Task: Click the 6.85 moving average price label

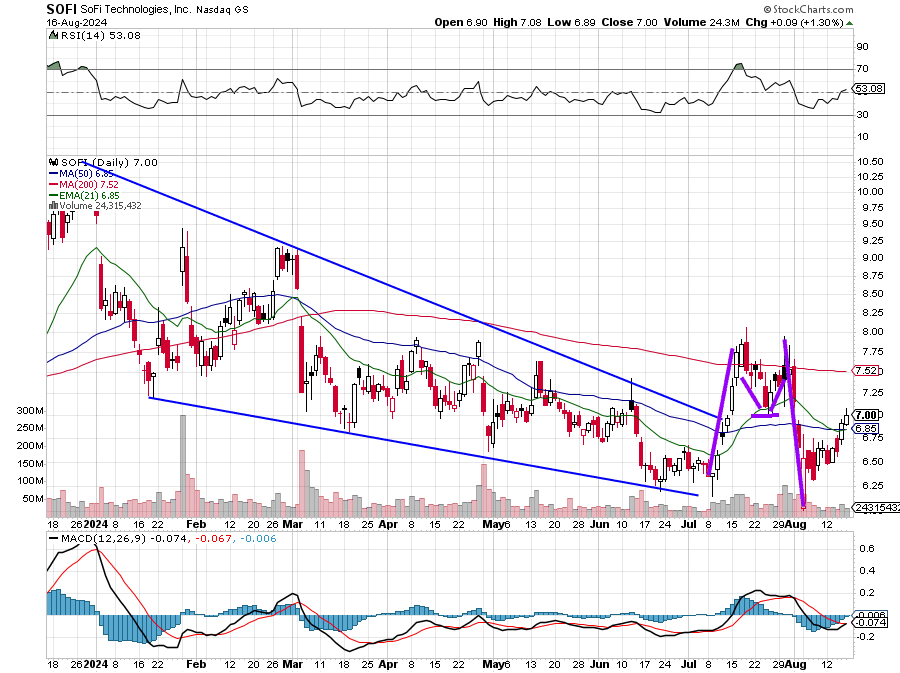Action: click(x=867, y=429)
